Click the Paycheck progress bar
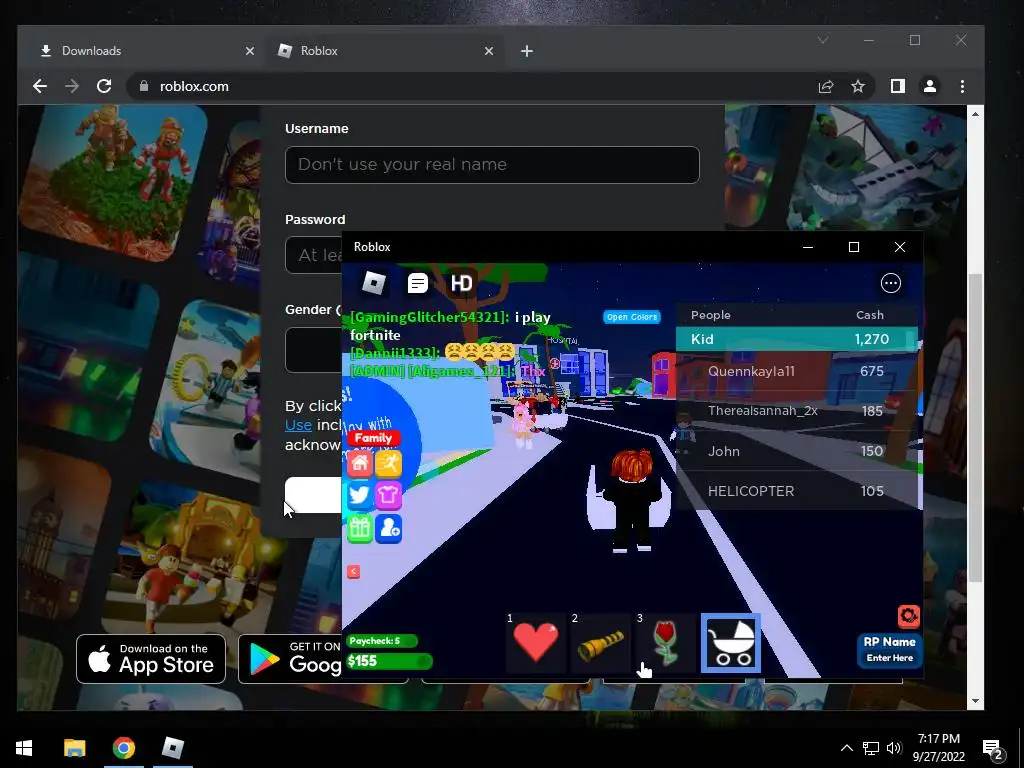This screenshot has width=1024, height=768. click(382, 641)
